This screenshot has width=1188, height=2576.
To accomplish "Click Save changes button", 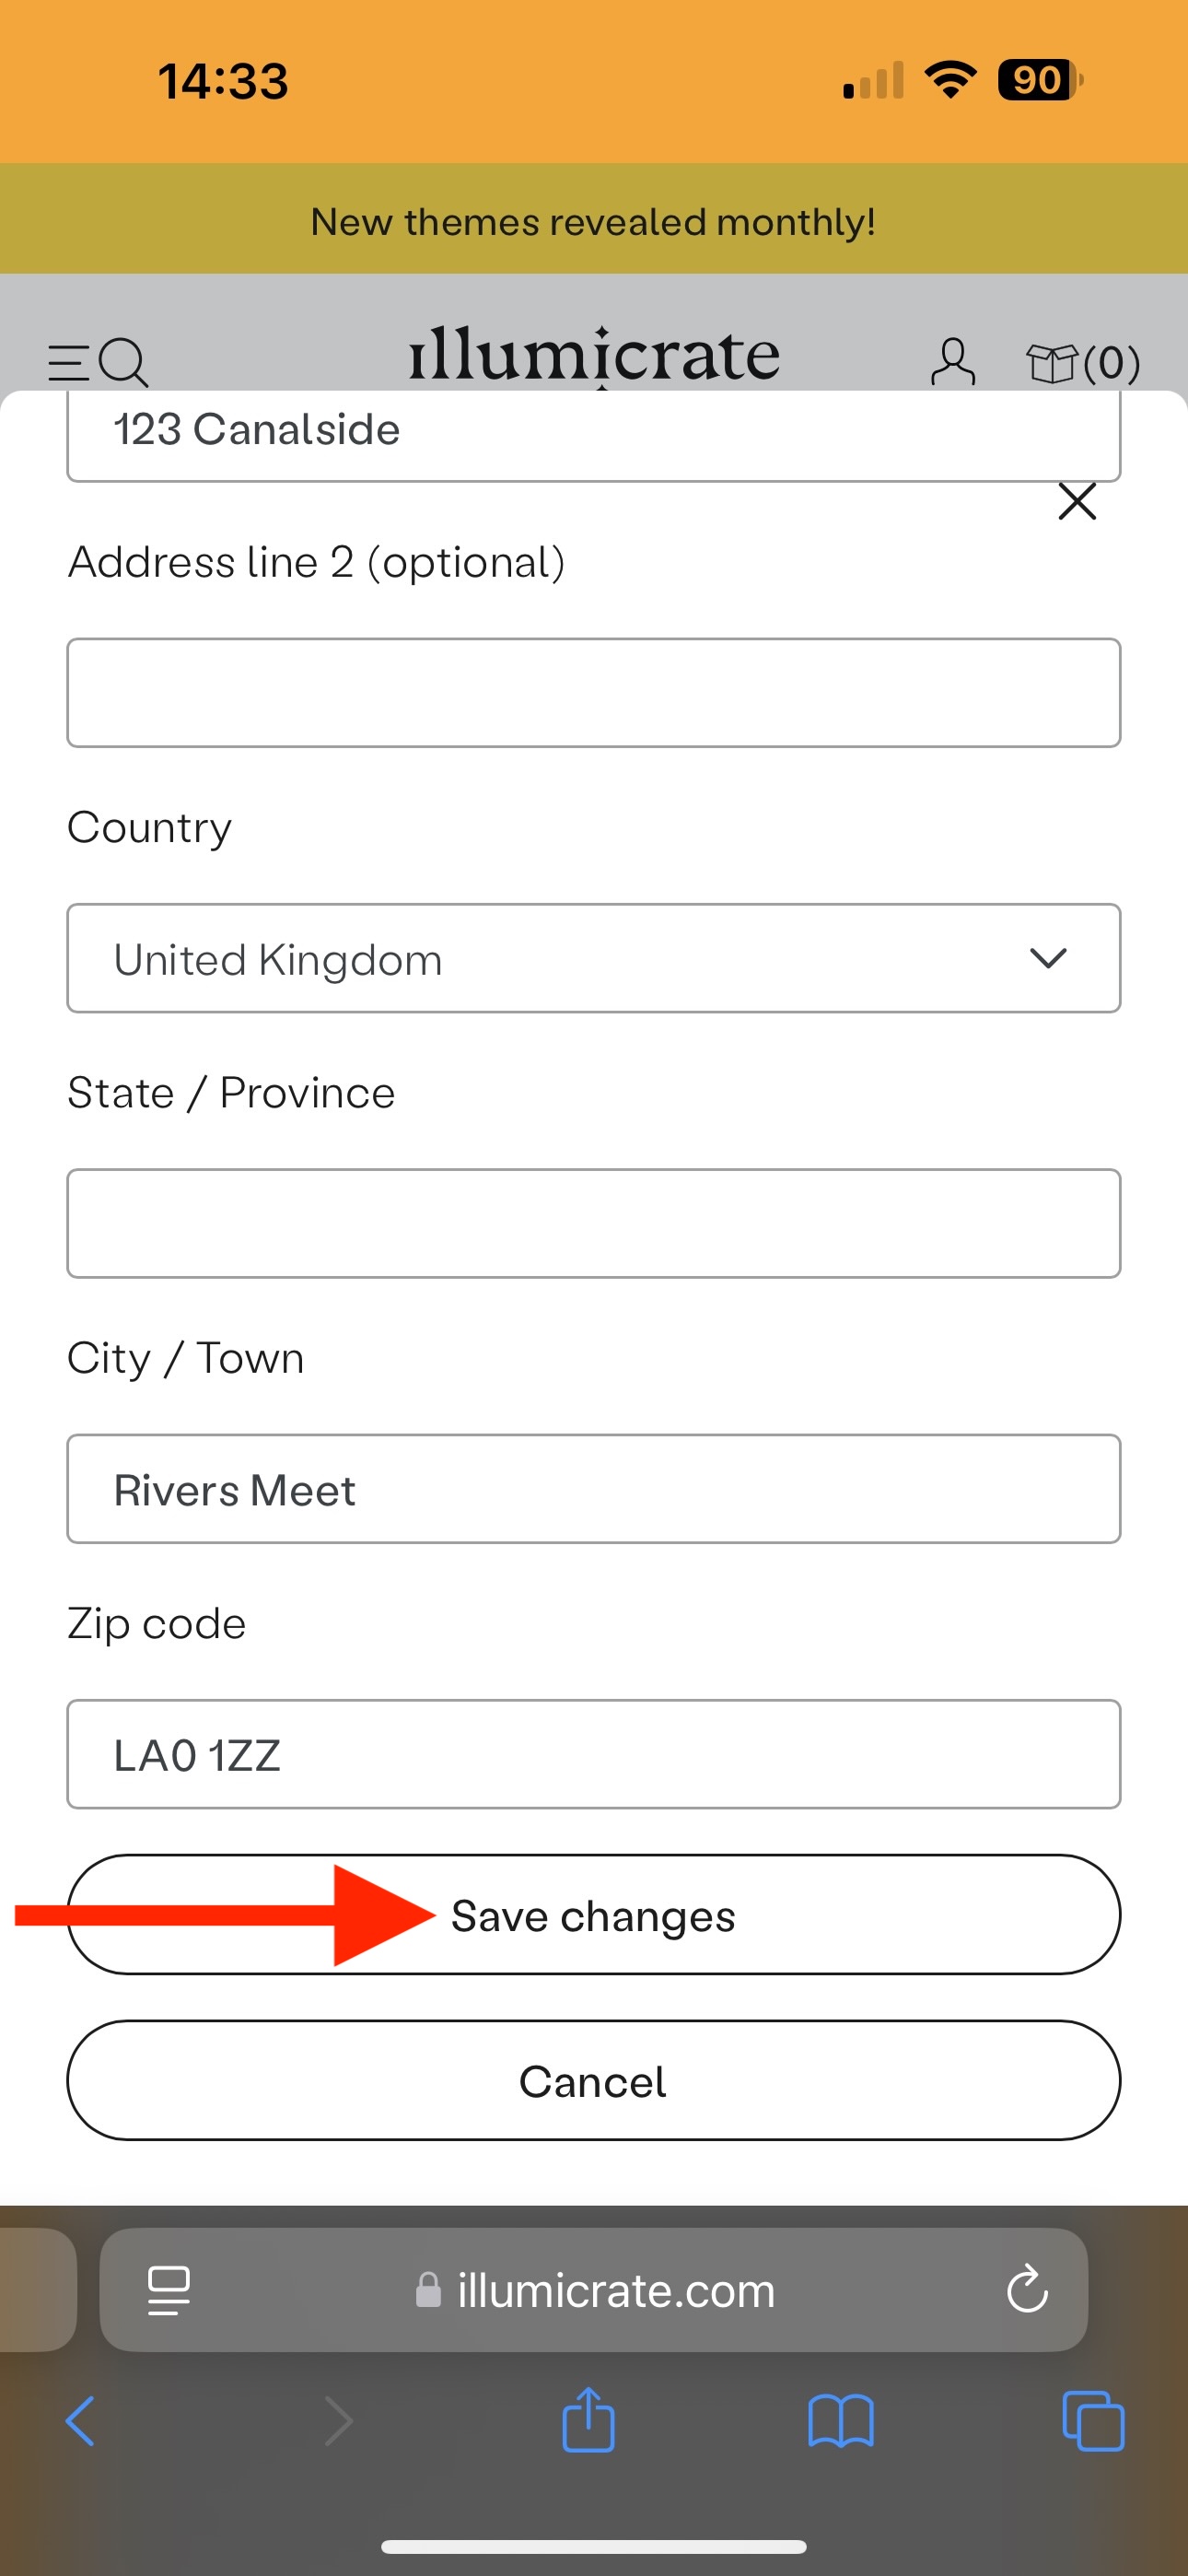I will click(593, 1914).
